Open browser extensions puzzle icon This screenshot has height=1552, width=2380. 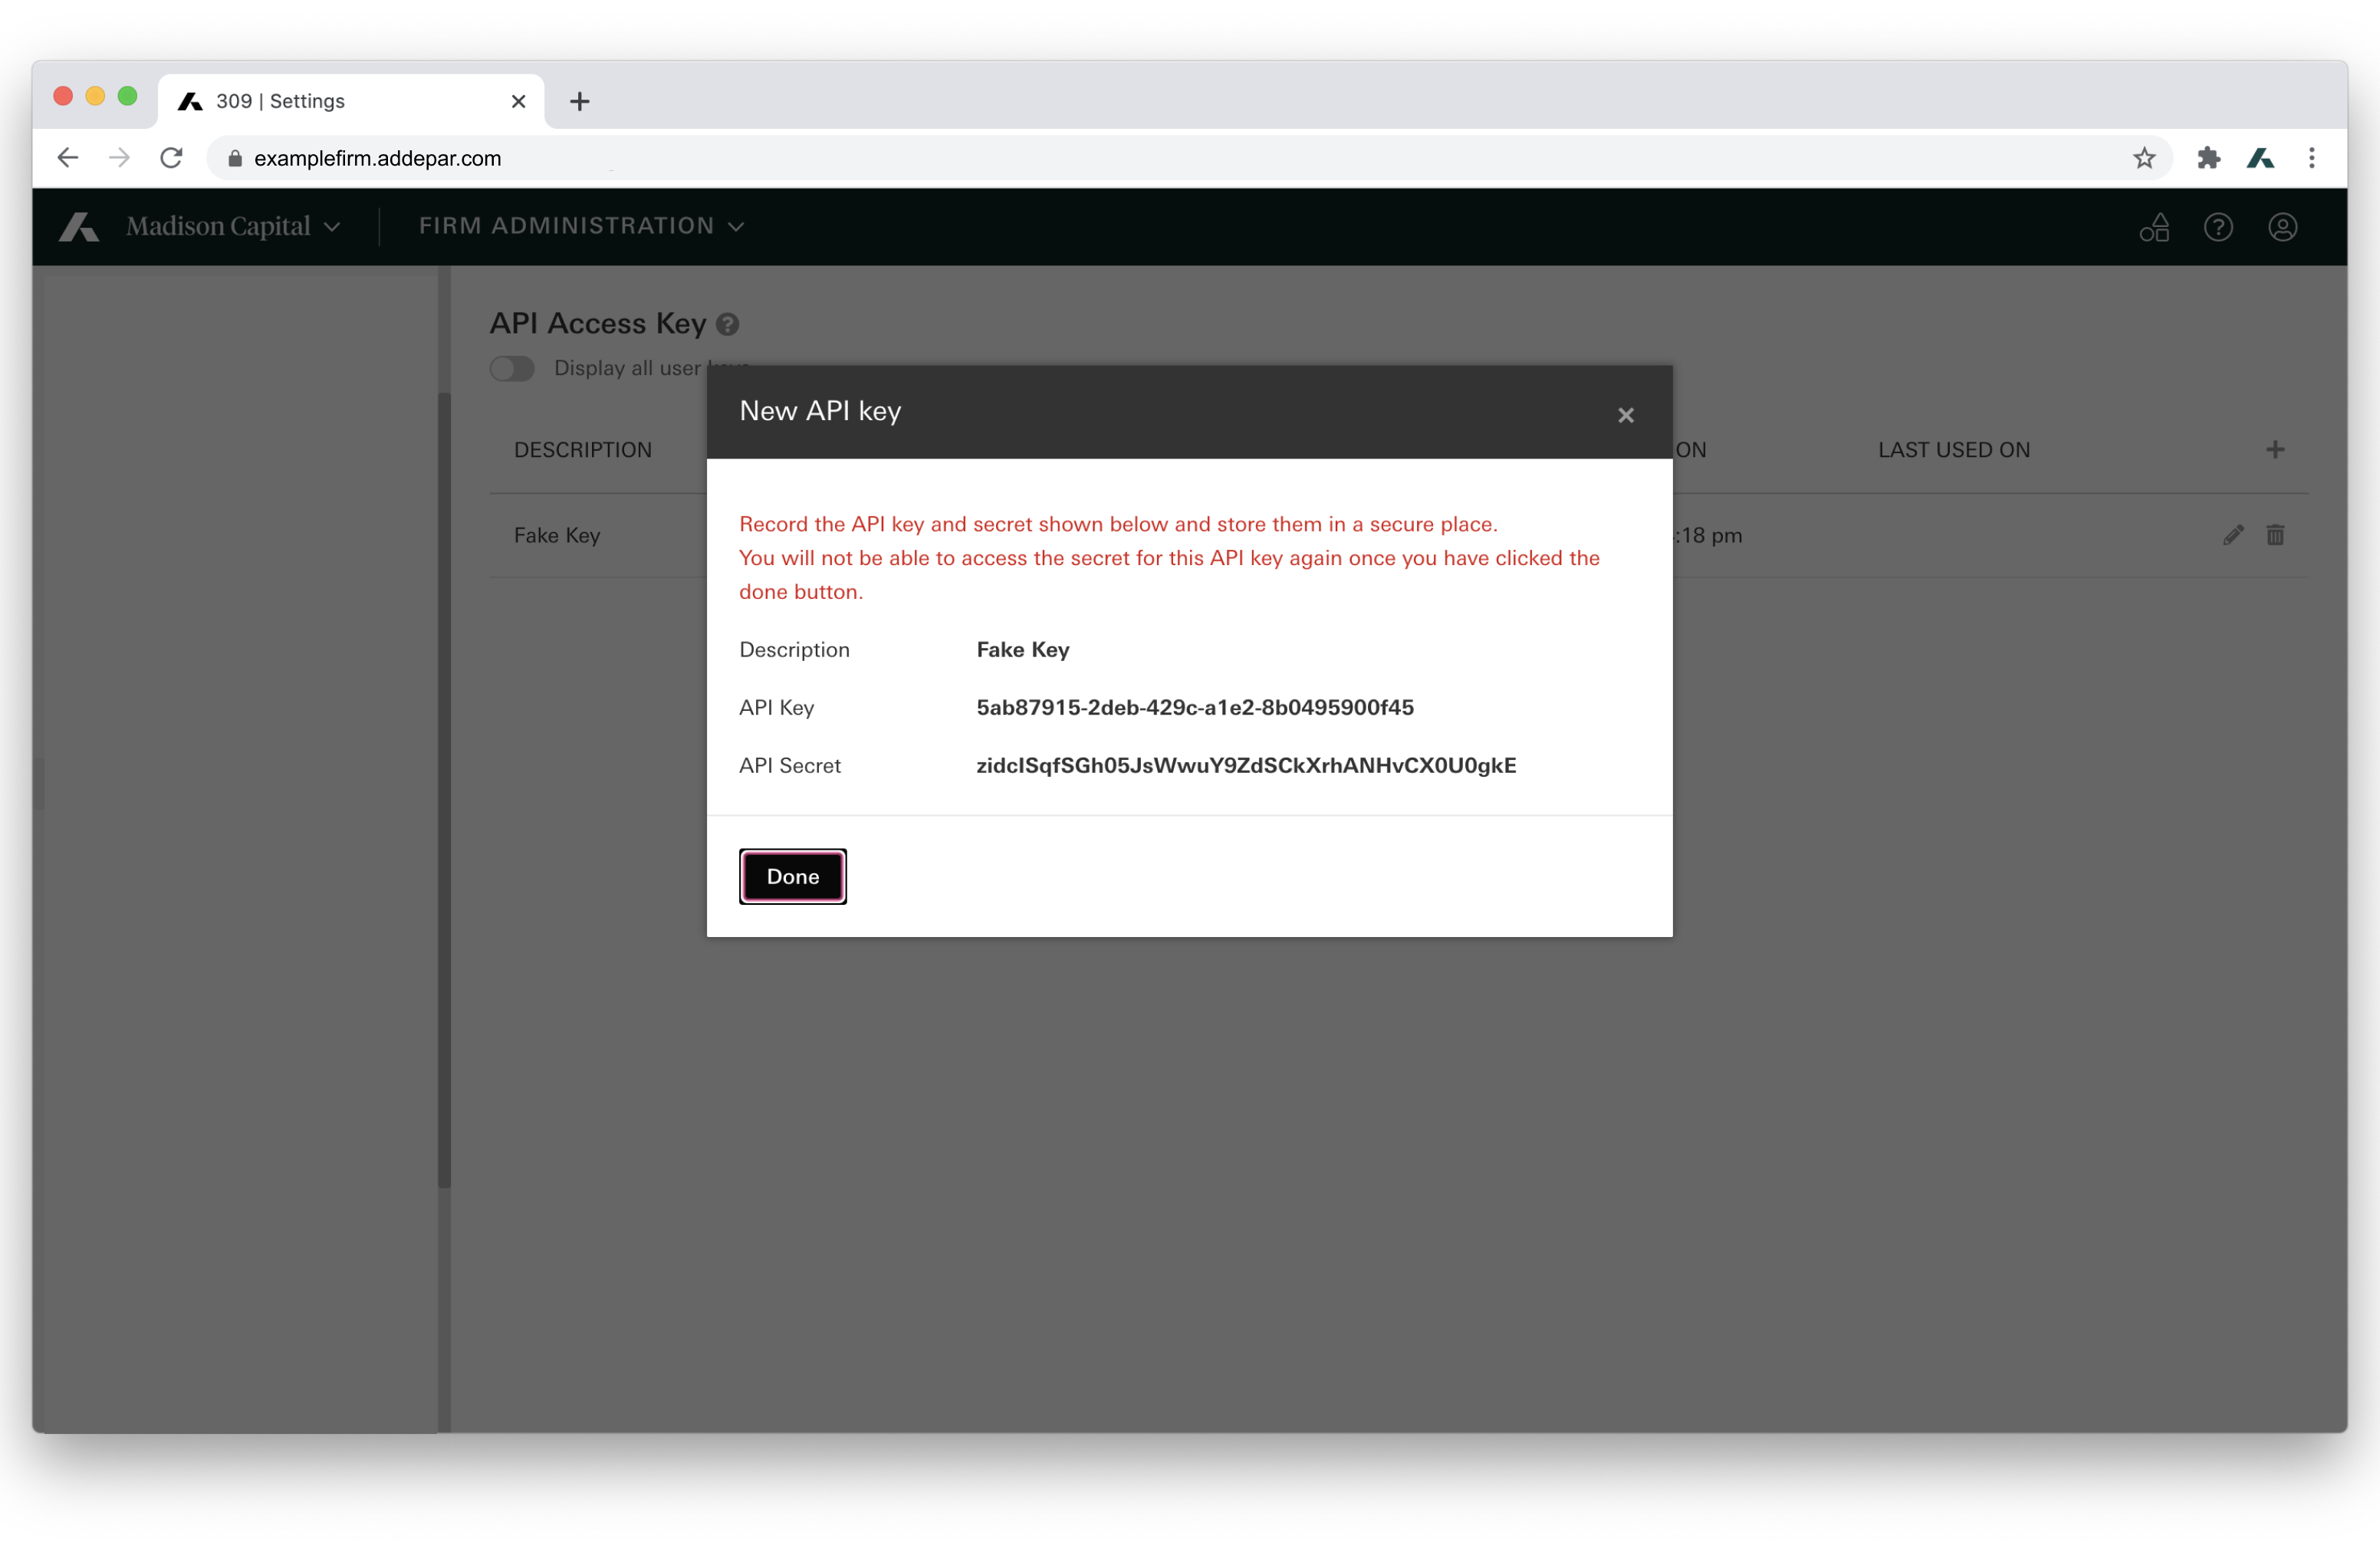(2208, 158)
